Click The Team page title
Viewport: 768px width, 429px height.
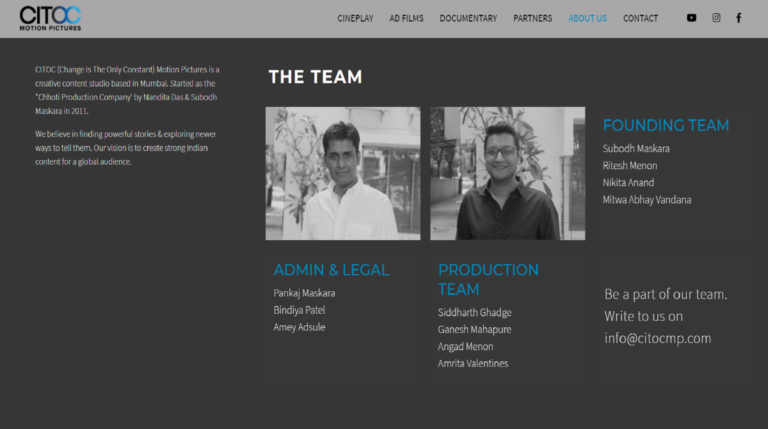coord(315,77)
